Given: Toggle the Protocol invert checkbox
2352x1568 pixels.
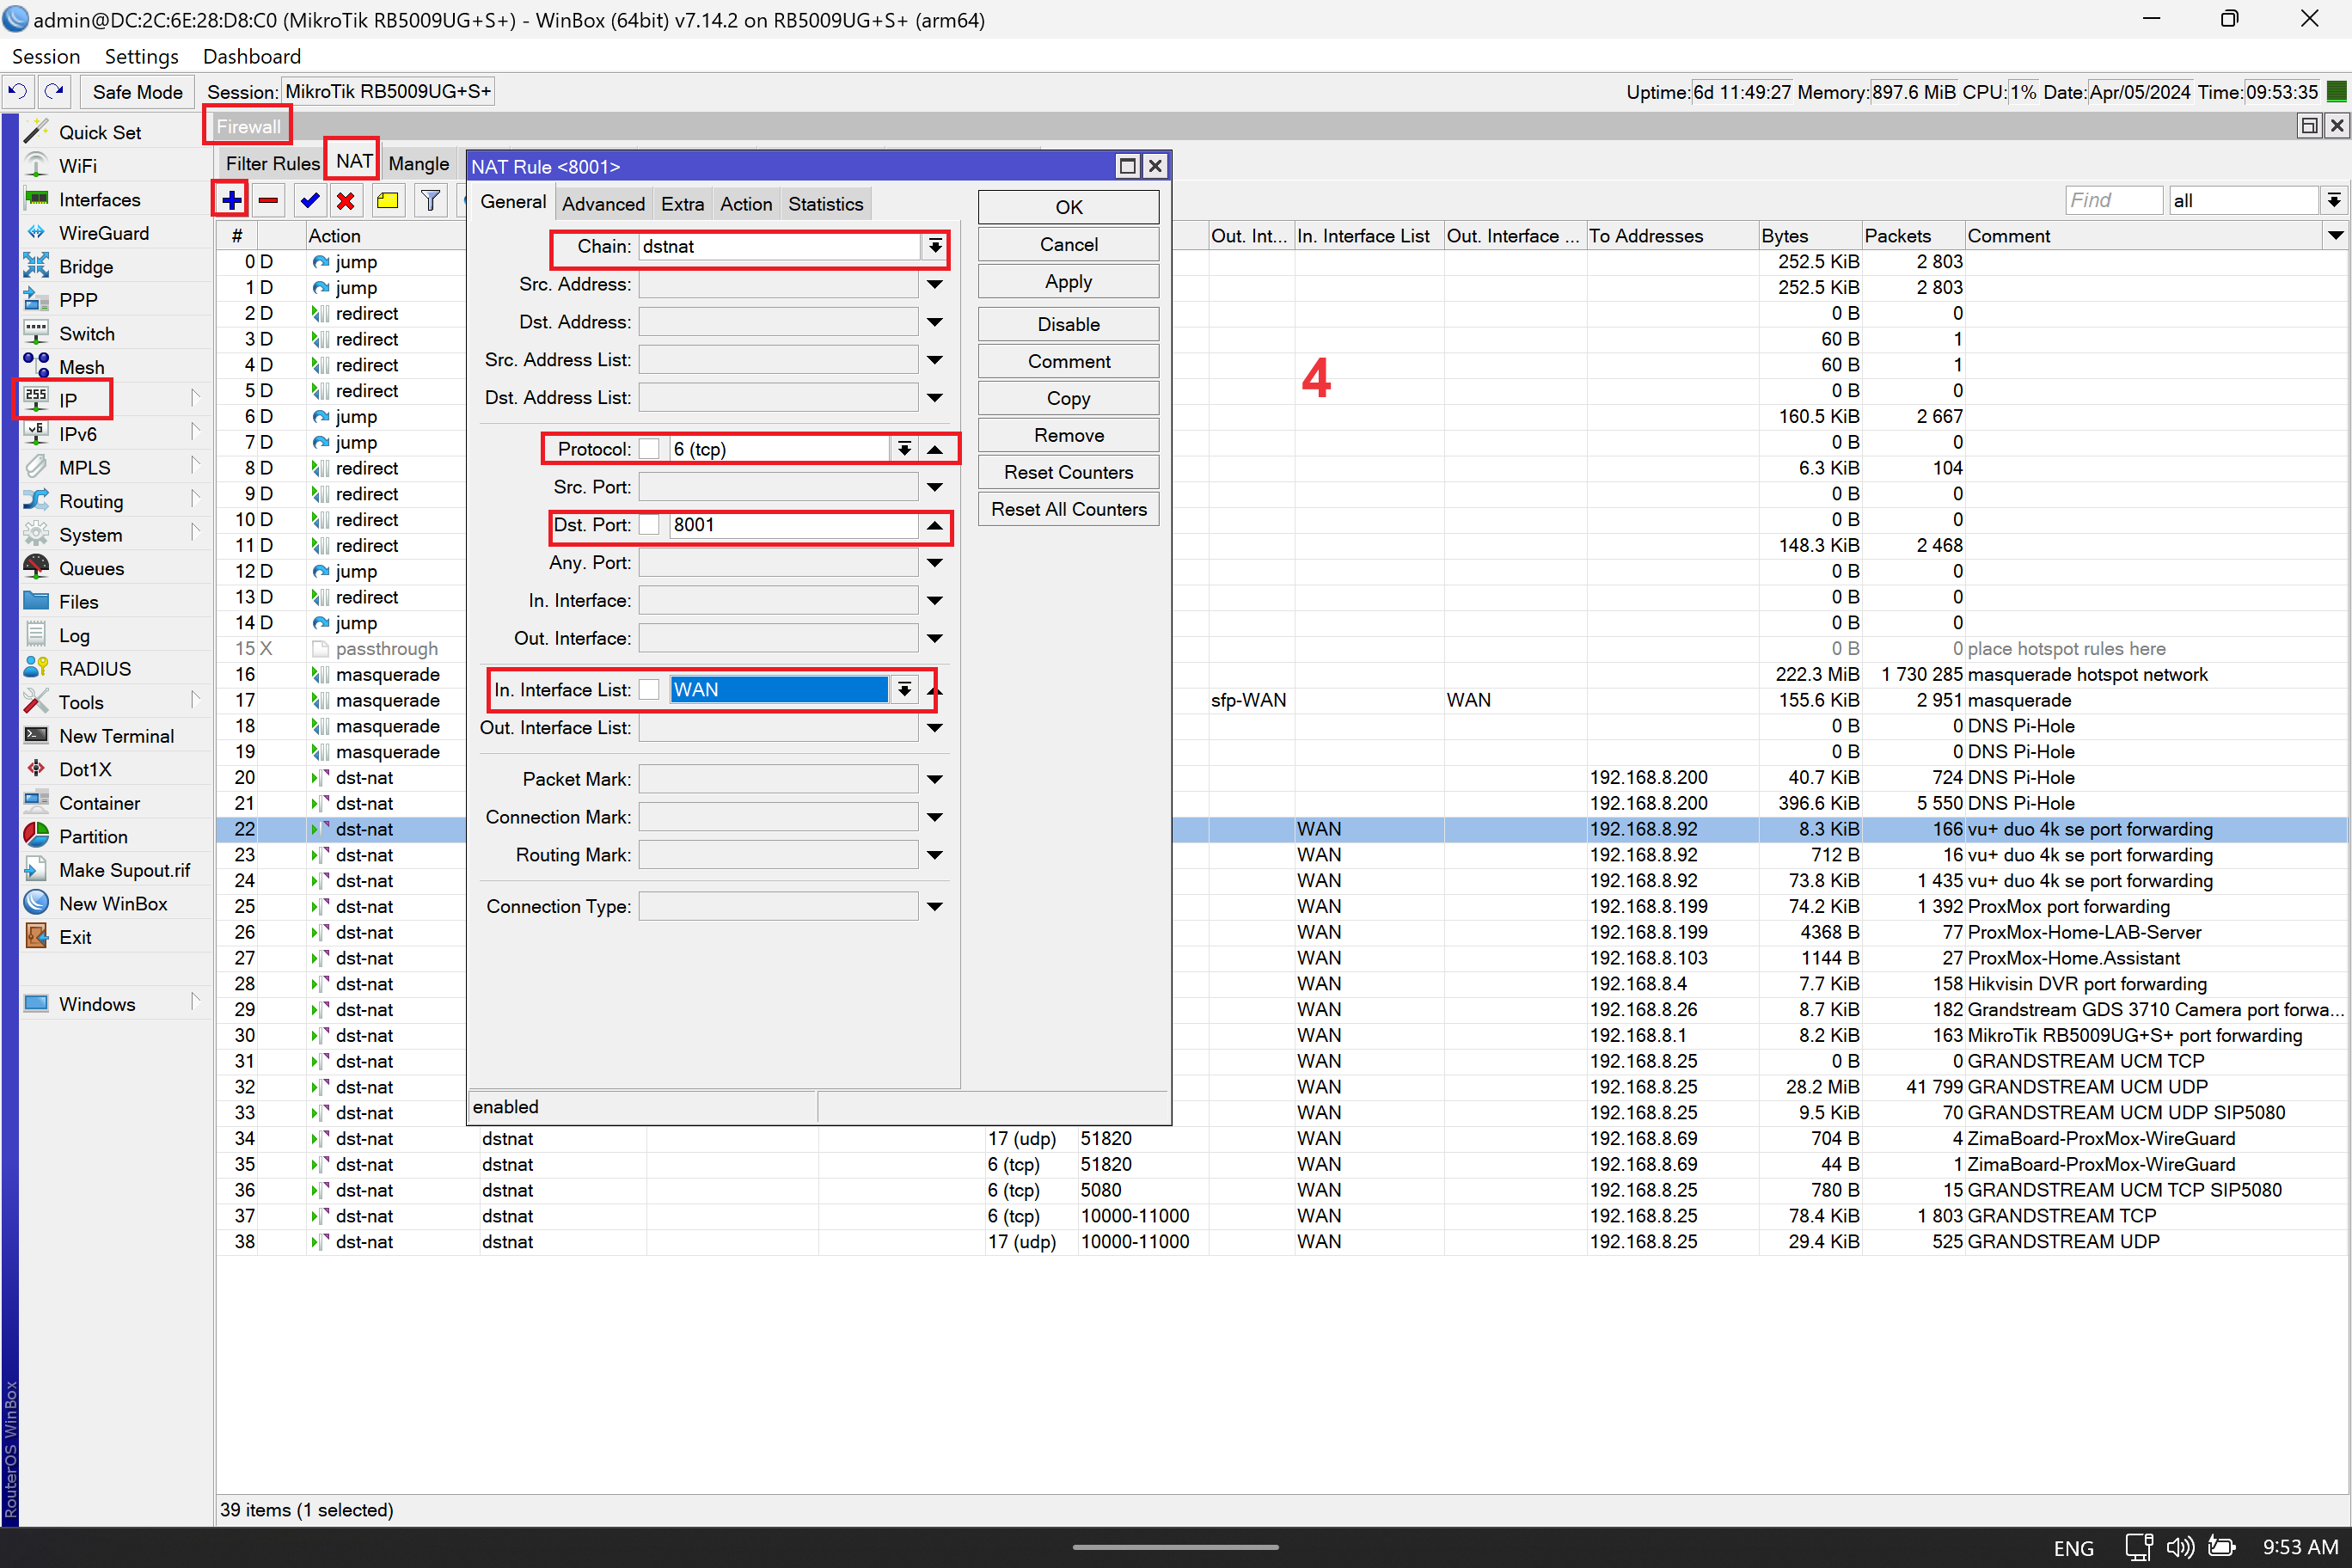Looking at the screenshot, I should [649, 449].
